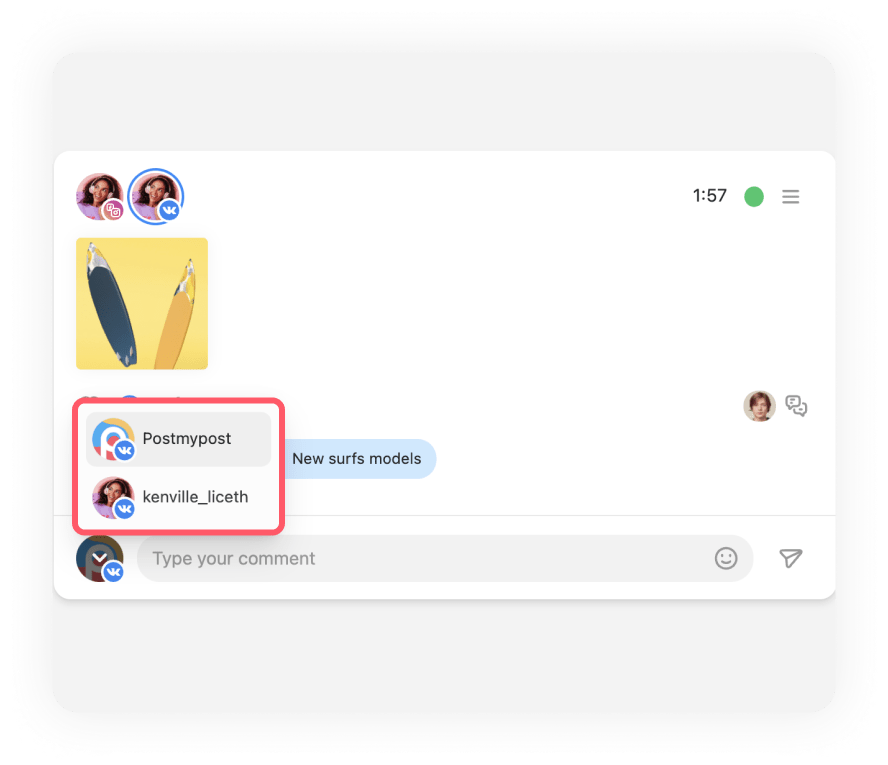Screen dimensions: 888x765
Task: Open the surfboards post image thumbnail
Action: pyautogui.click(x=142, y=304)
